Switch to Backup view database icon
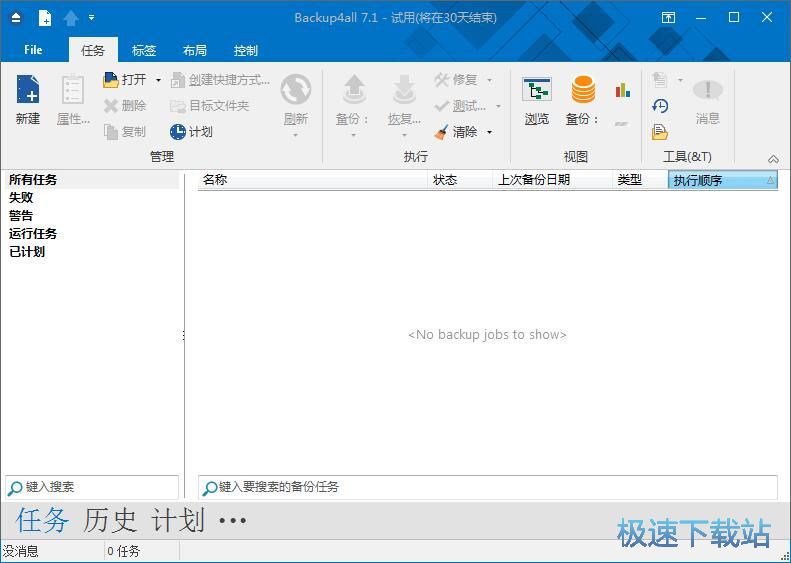The width and height of the screenshot is (791, 563). coord(583,90)
